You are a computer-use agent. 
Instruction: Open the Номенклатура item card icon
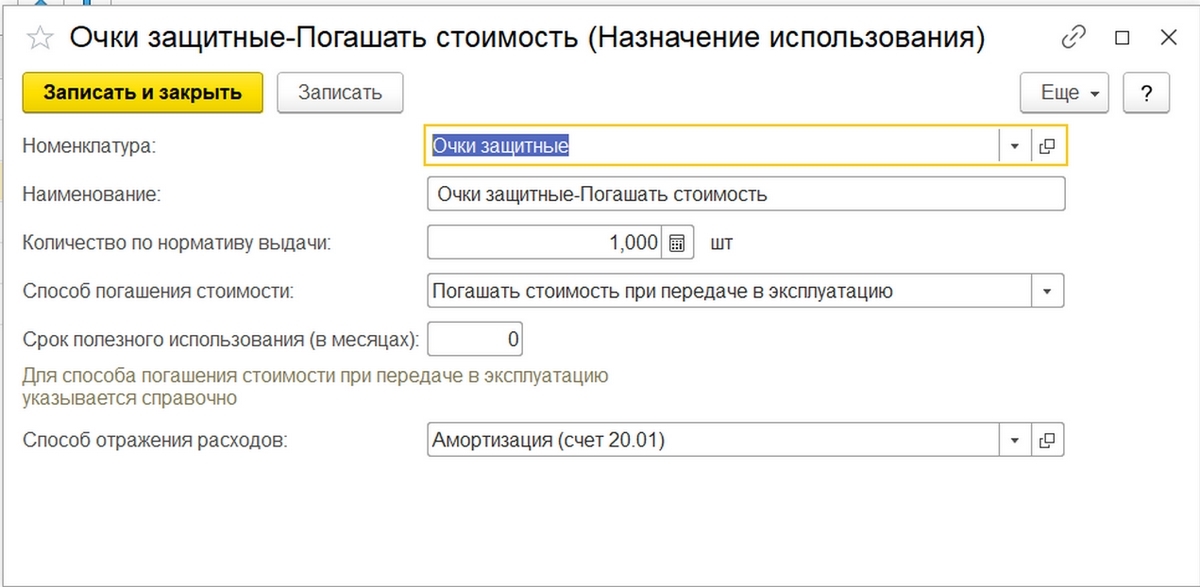pos(1047,146)
